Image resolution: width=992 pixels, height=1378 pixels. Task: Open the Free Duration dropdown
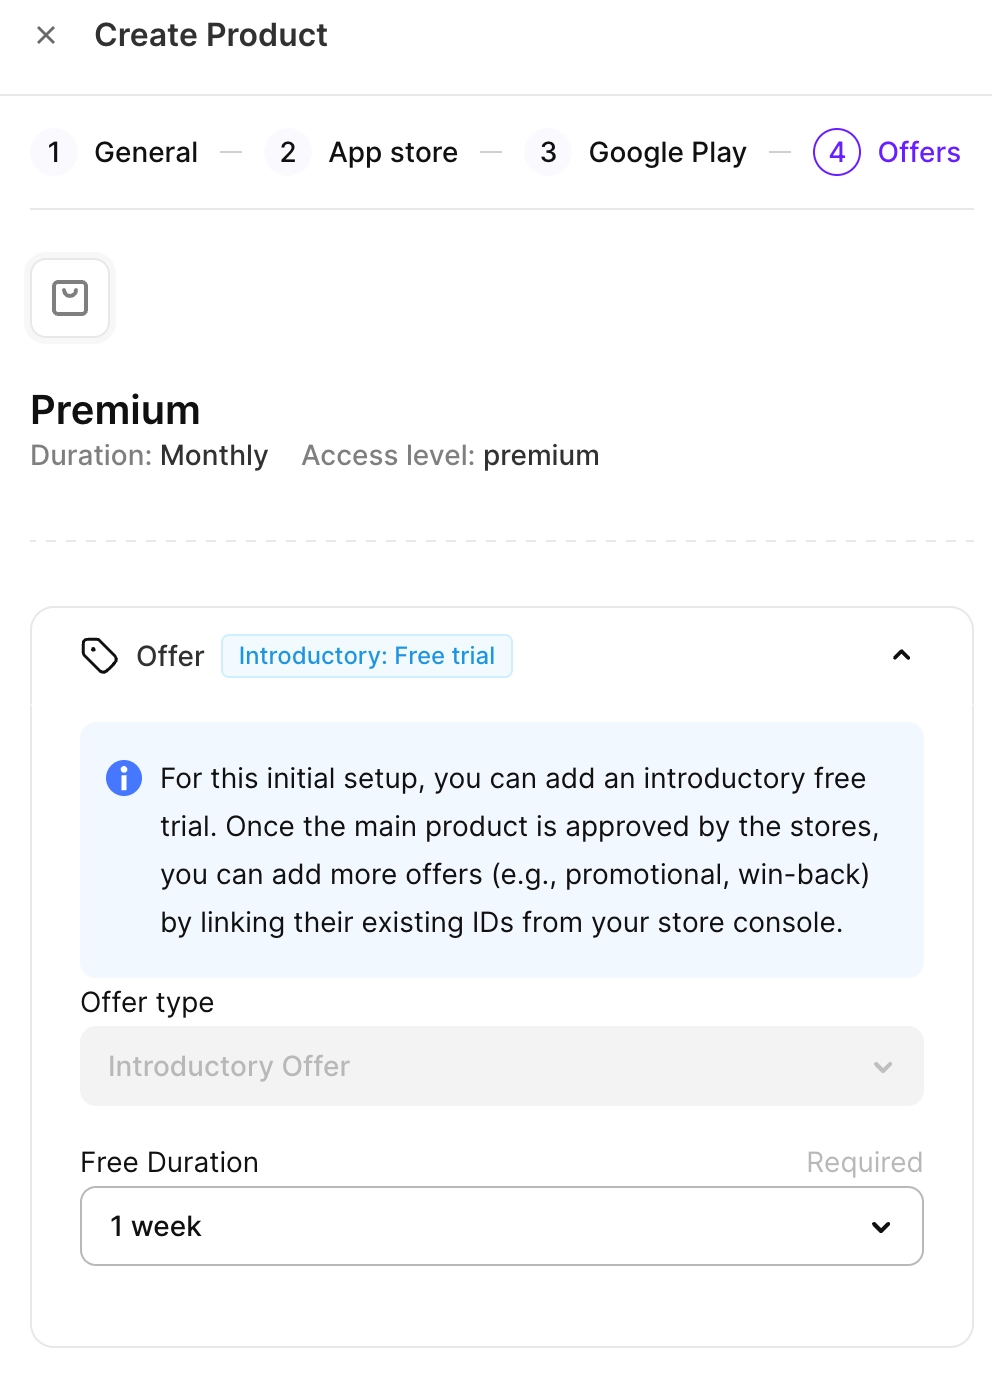click(501, 1226)
